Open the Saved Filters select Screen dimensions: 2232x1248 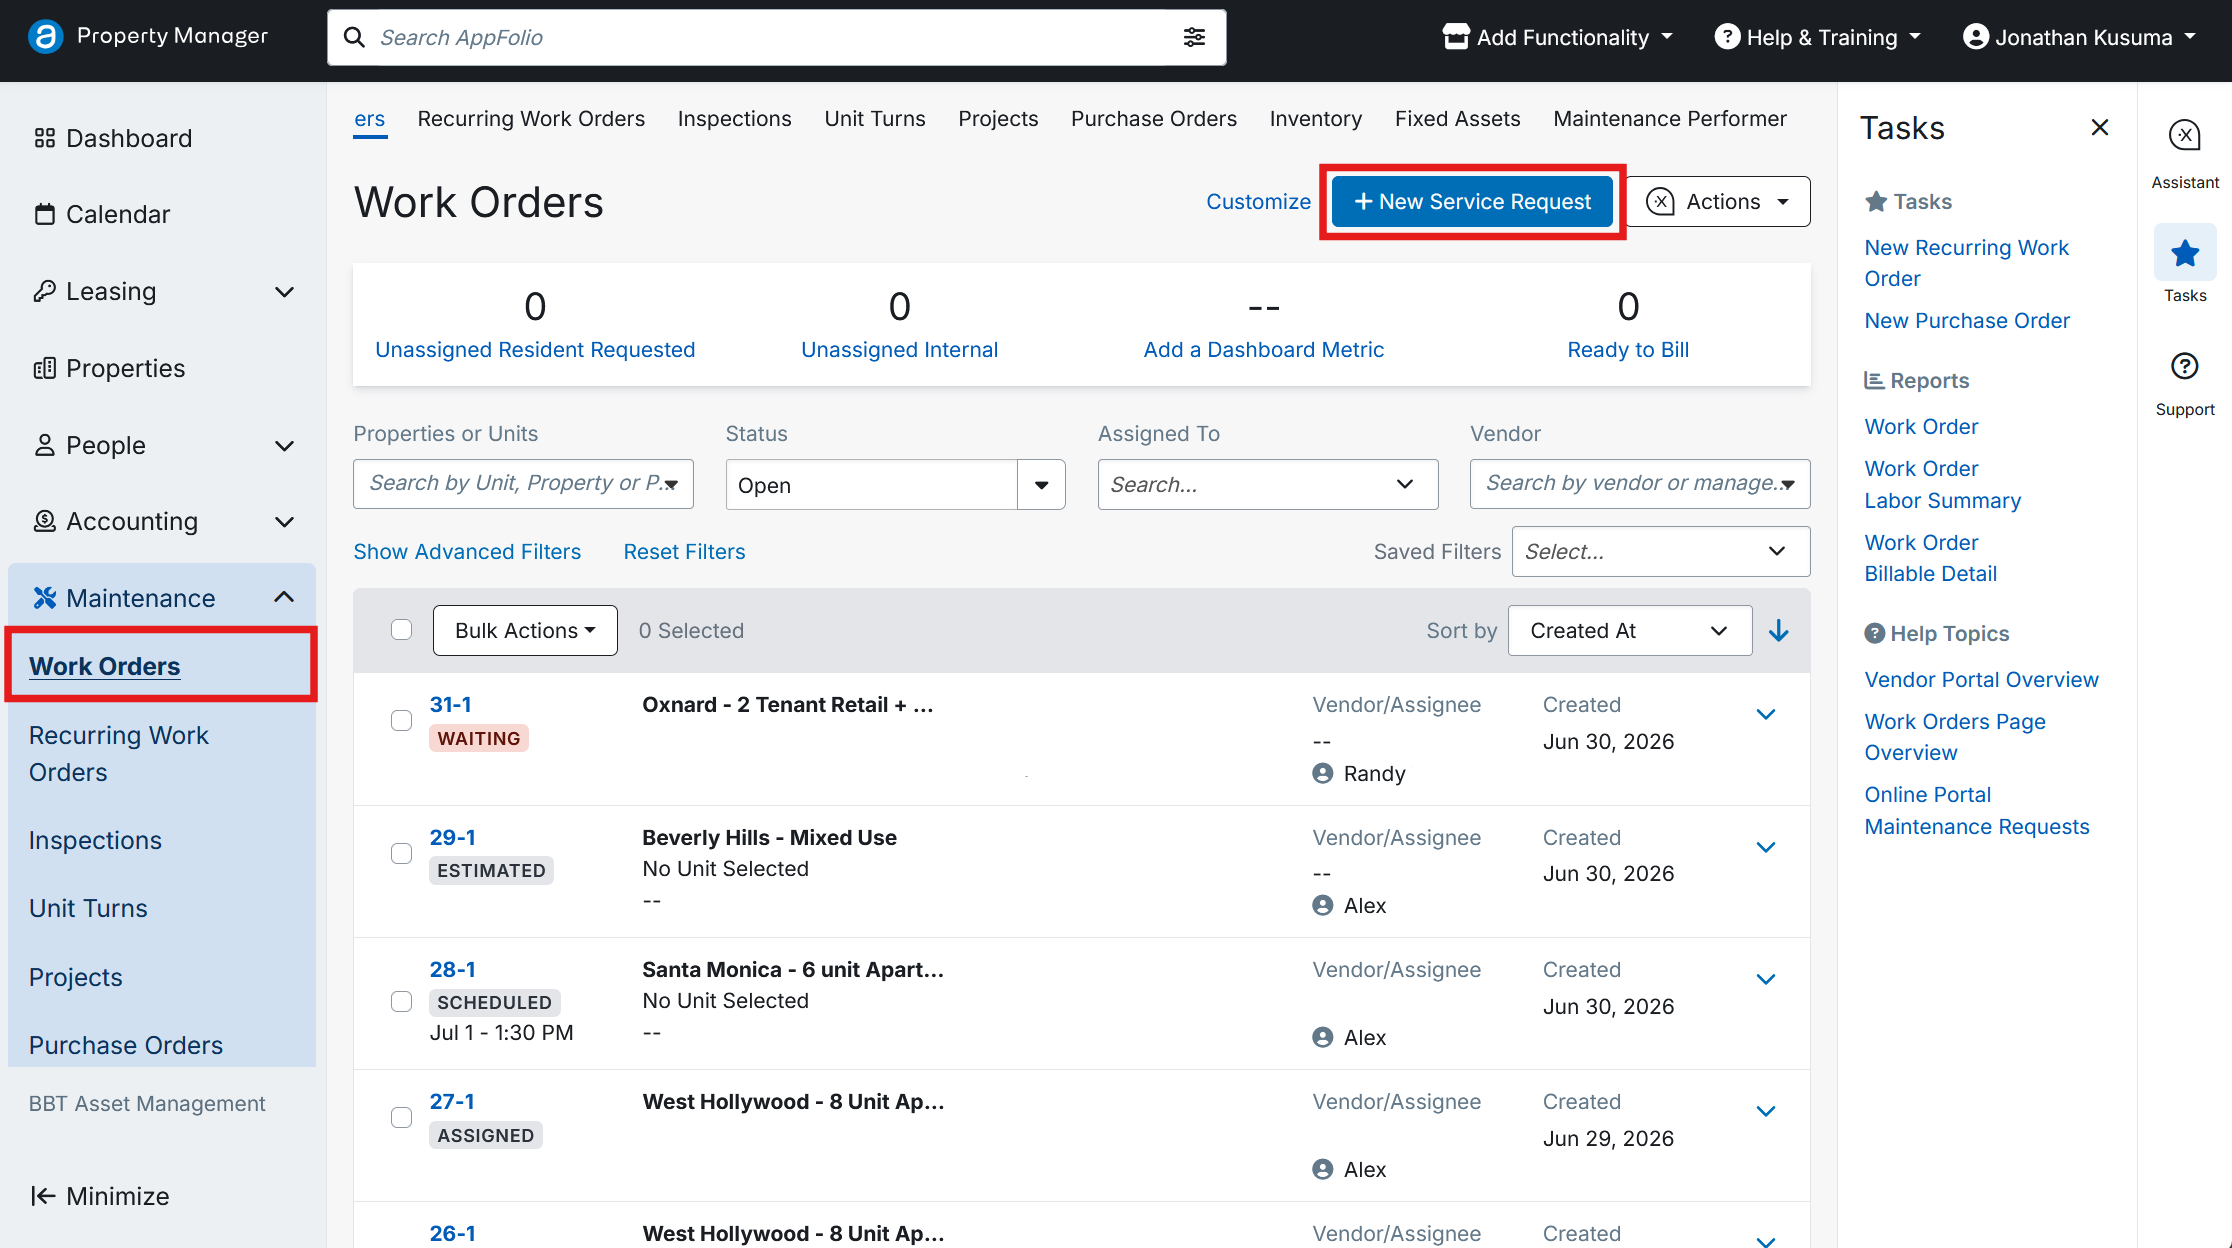1660,552
